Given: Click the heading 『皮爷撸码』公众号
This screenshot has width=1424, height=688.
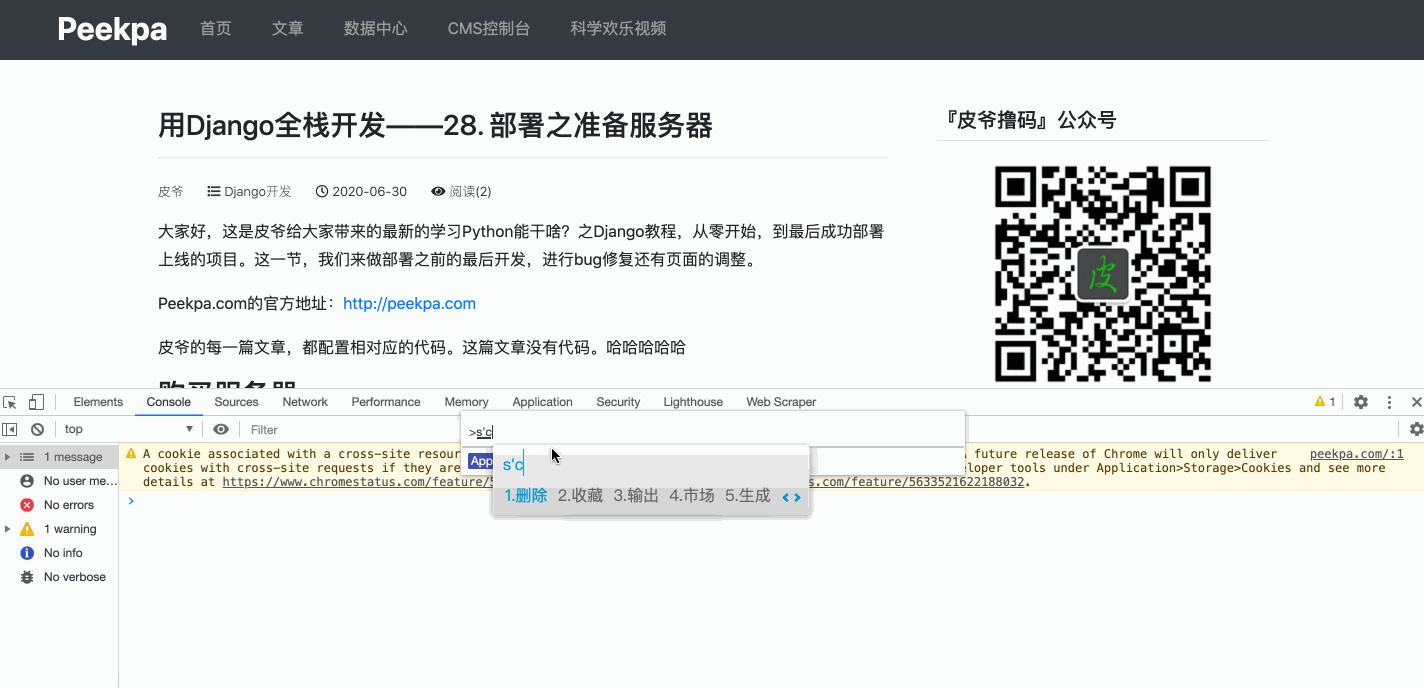Looking at the screenshot, I should click(x=1031, y=121).
